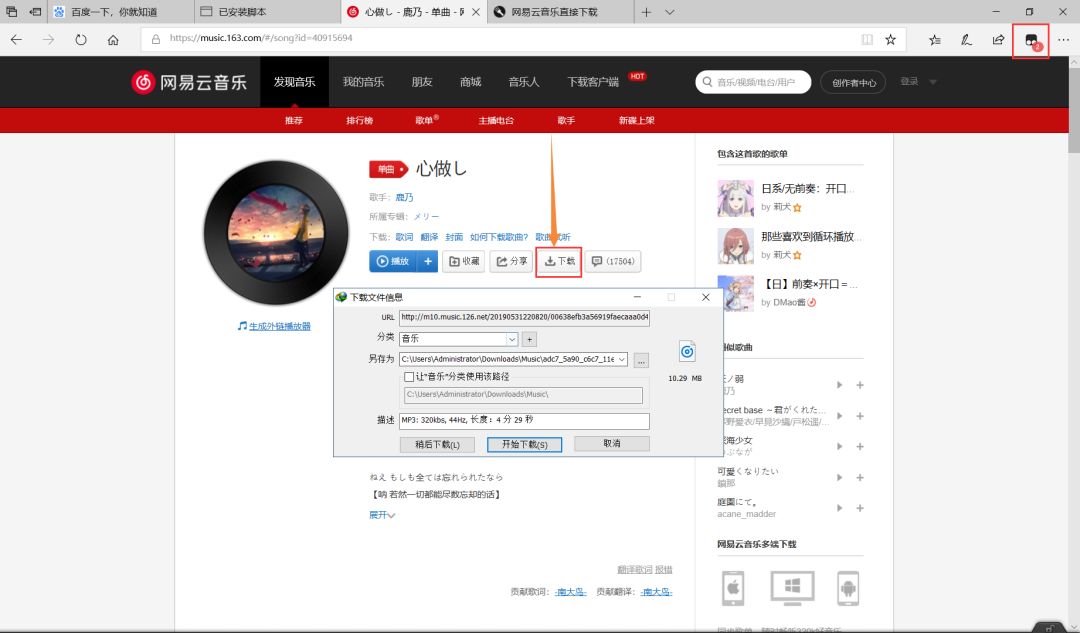Play the song 心做し
Image resolution: width=1080 pixels, height=633 pixels.
(393, 261)
